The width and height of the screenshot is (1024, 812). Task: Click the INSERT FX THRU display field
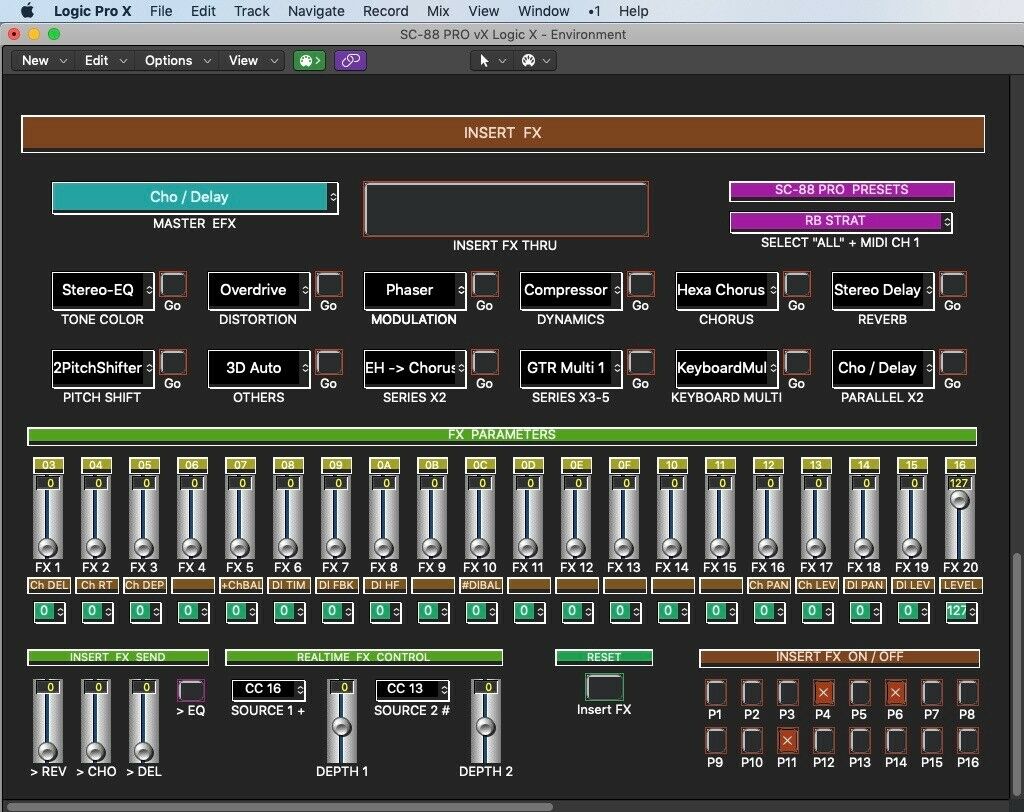[507, 208]
